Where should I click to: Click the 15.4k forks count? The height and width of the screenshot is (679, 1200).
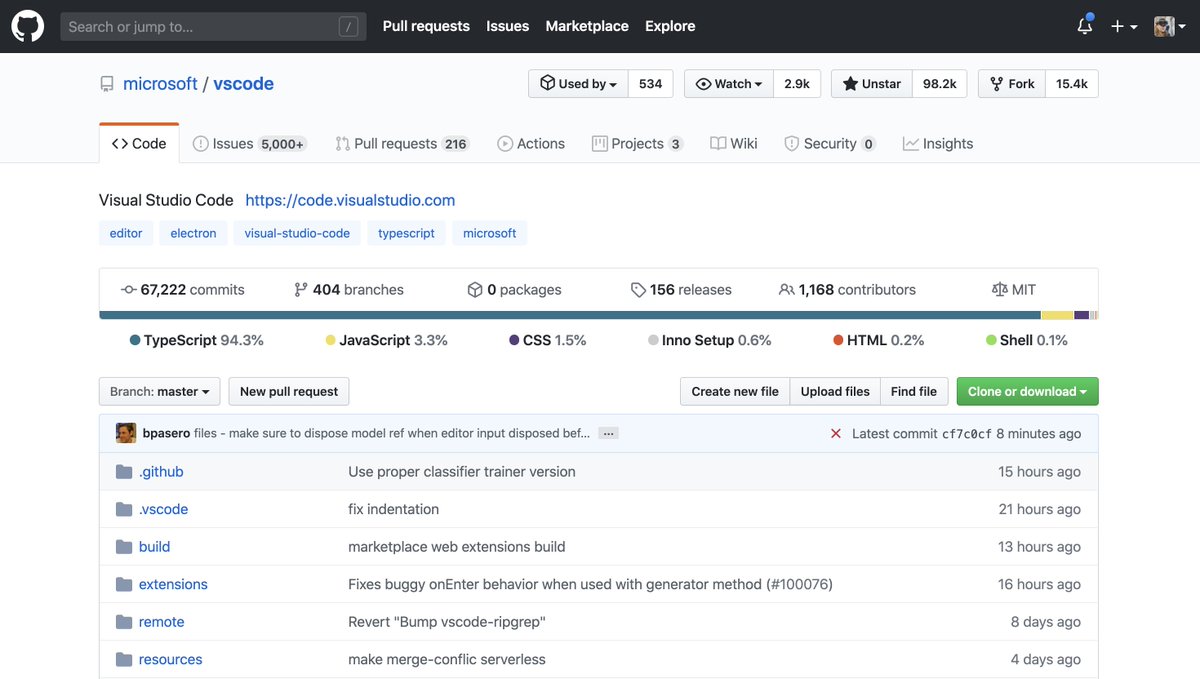pyautogui.click(x=1072, y=84)
